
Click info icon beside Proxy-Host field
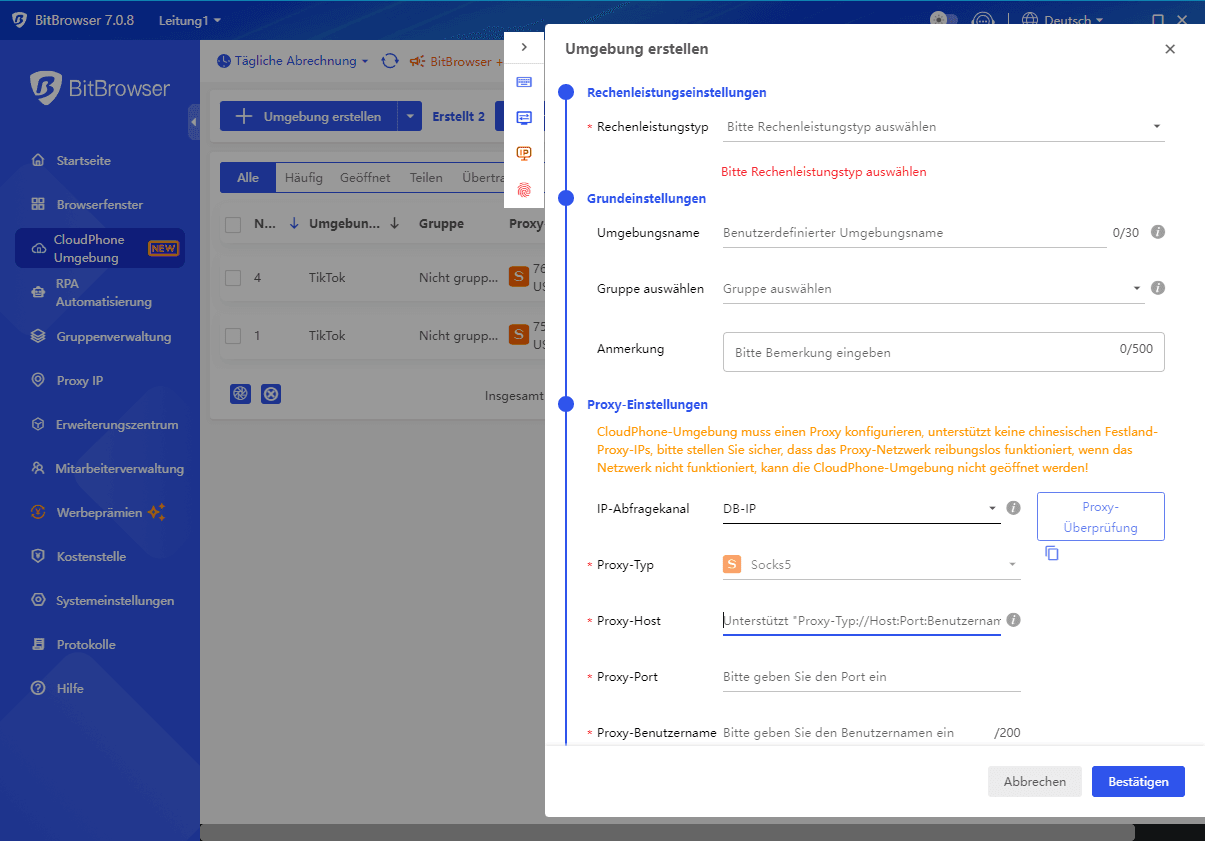point(1013,620)
